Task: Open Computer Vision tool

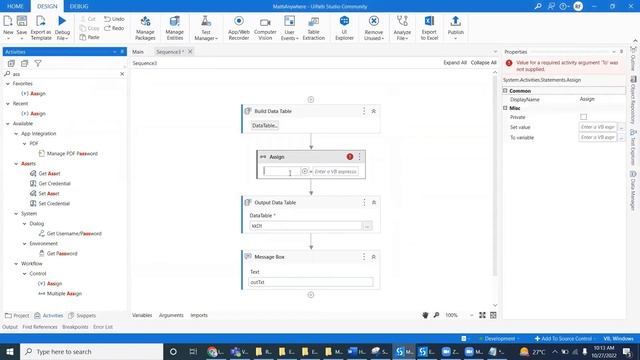Action: (265, 27)
